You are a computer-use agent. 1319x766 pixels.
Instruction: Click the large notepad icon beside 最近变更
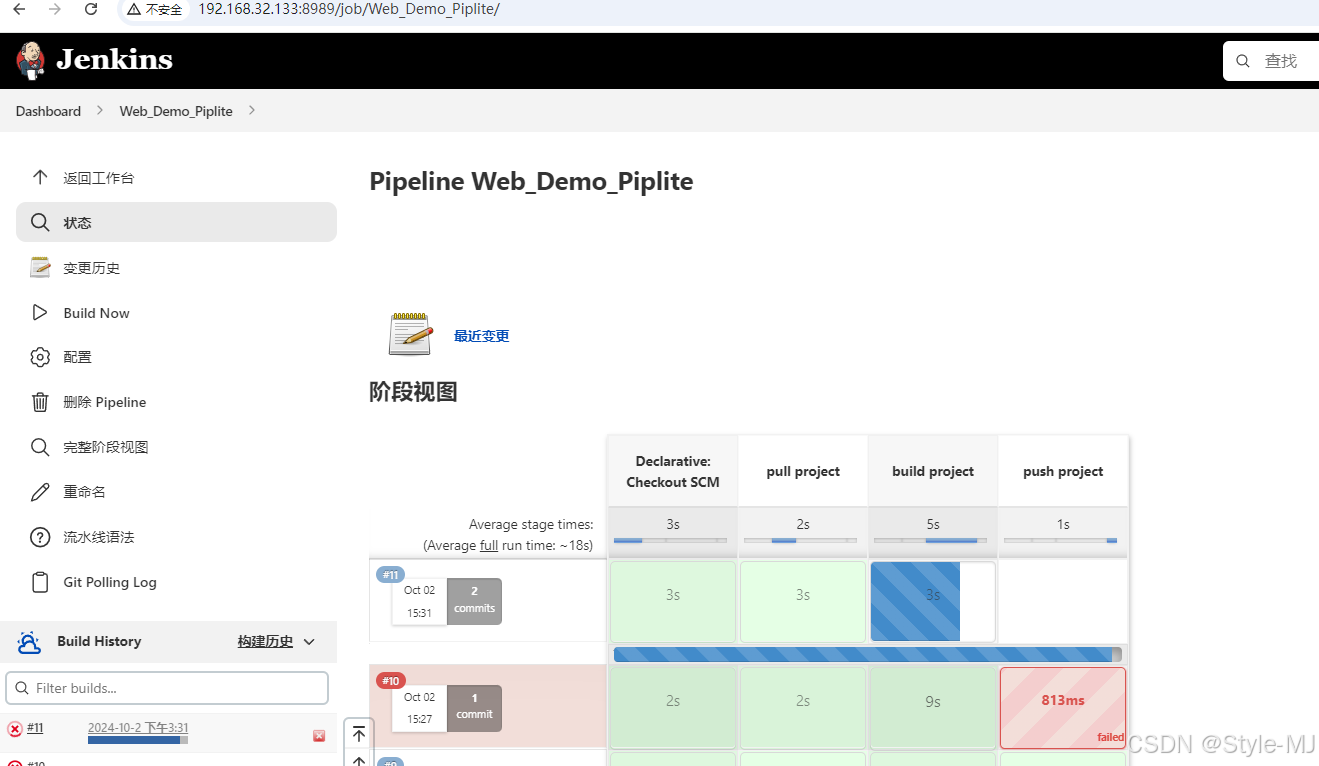pos(410,334)
